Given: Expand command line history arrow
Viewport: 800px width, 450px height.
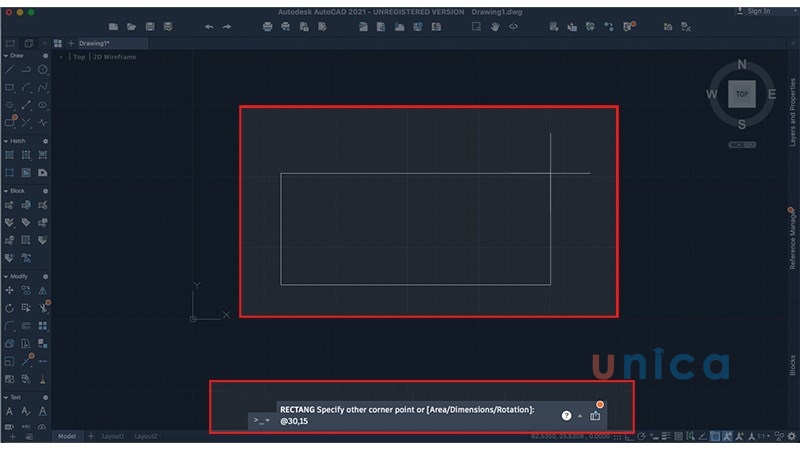Looking at the screenshot, I should coord(580,416).
